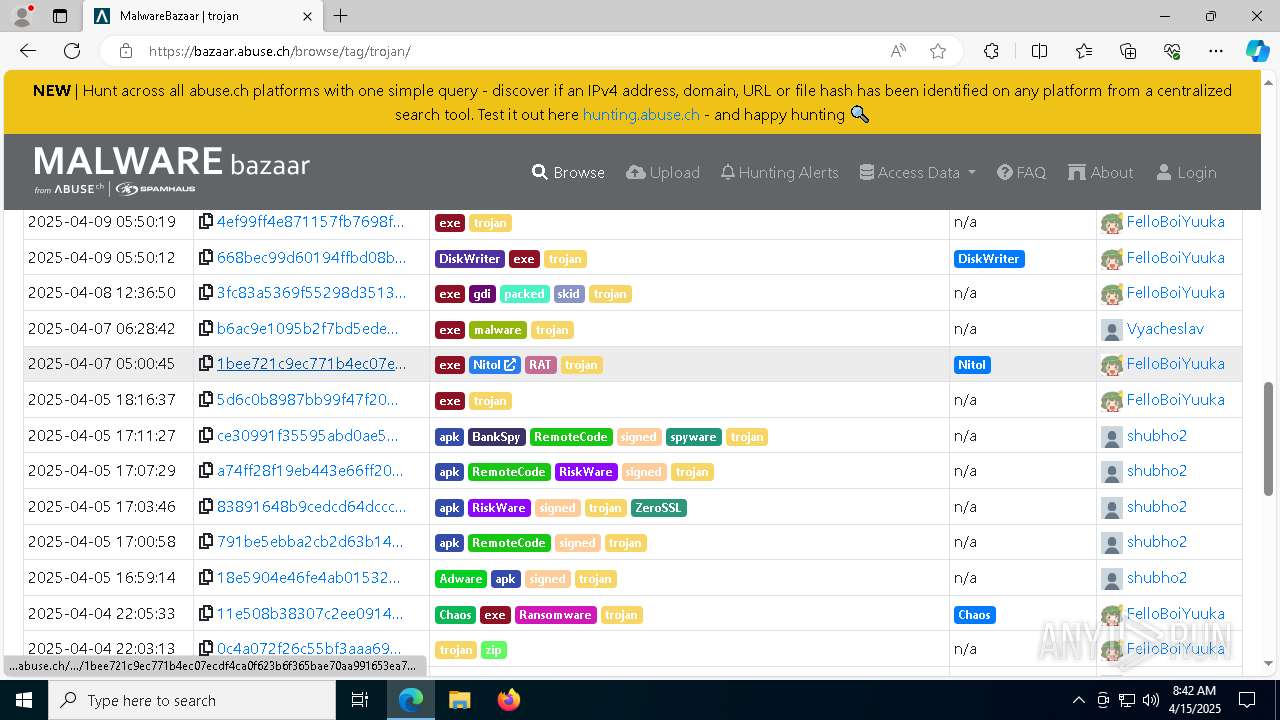Open Copilot icon in Edge toolbar
This screenshot has width=1280, height=720.
coord(1257,51)
